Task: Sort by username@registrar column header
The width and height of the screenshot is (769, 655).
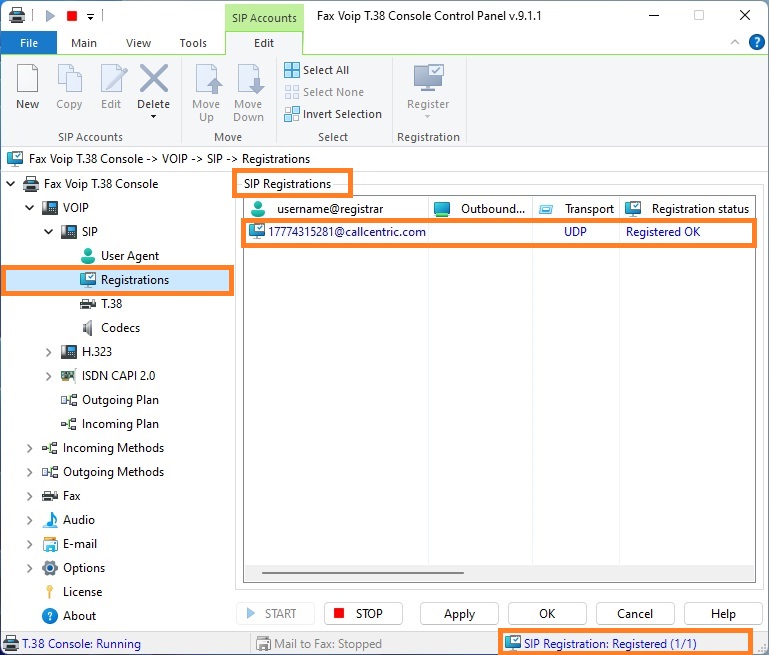Action: click(x=336, y=209)
